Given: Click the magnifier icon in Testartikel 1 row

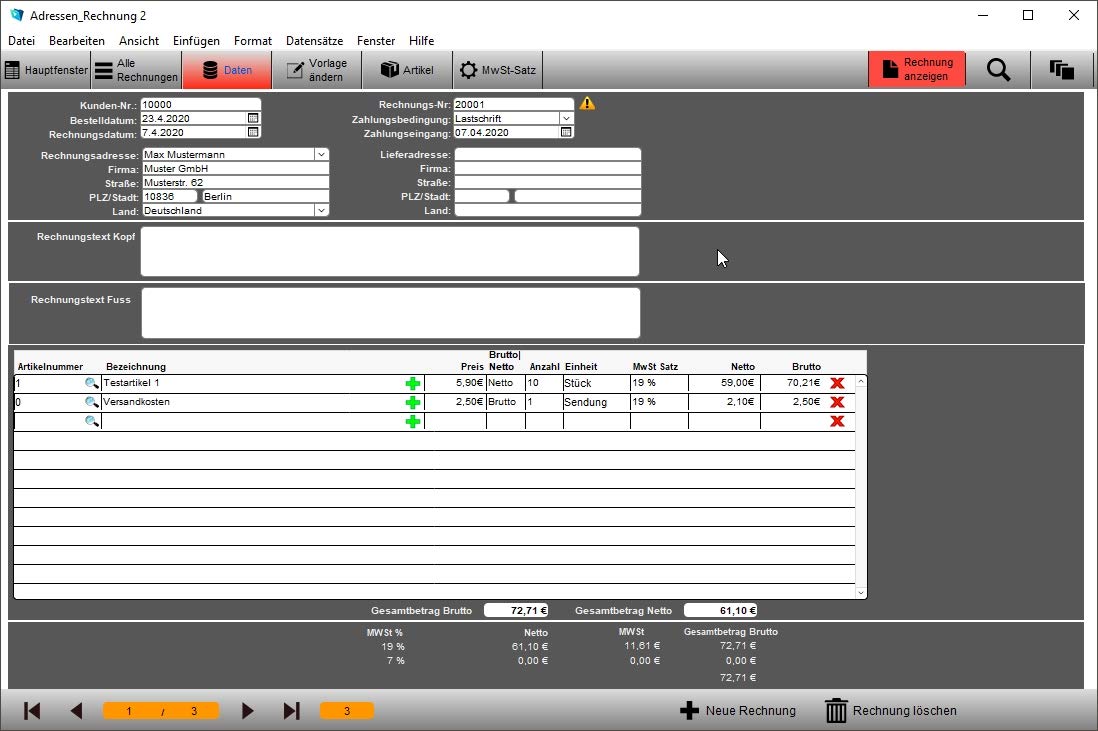Looking at the screenshot, I should pos(91,383).
